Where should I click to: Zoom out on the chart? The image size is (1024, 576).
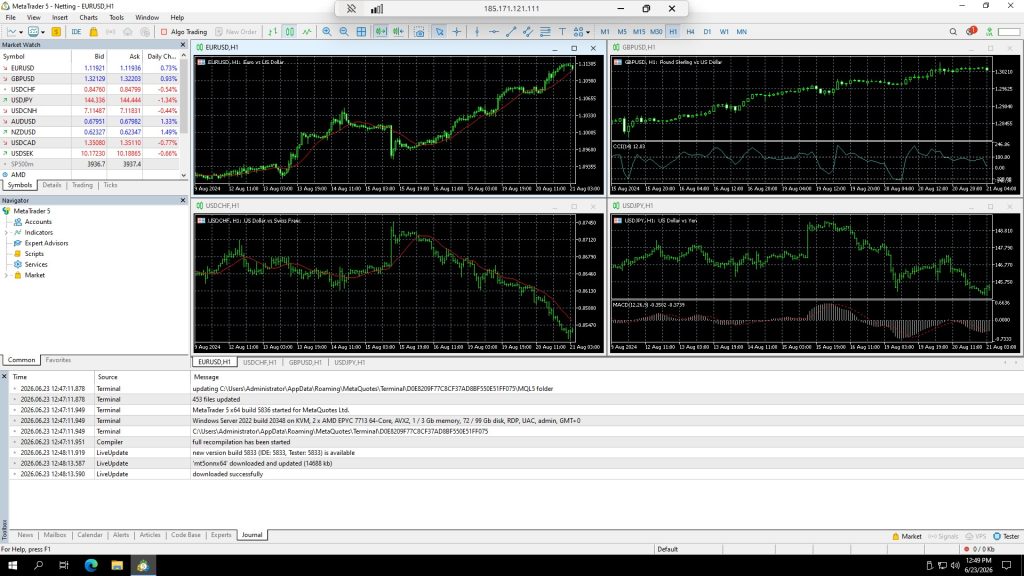(x=344, y=31)
